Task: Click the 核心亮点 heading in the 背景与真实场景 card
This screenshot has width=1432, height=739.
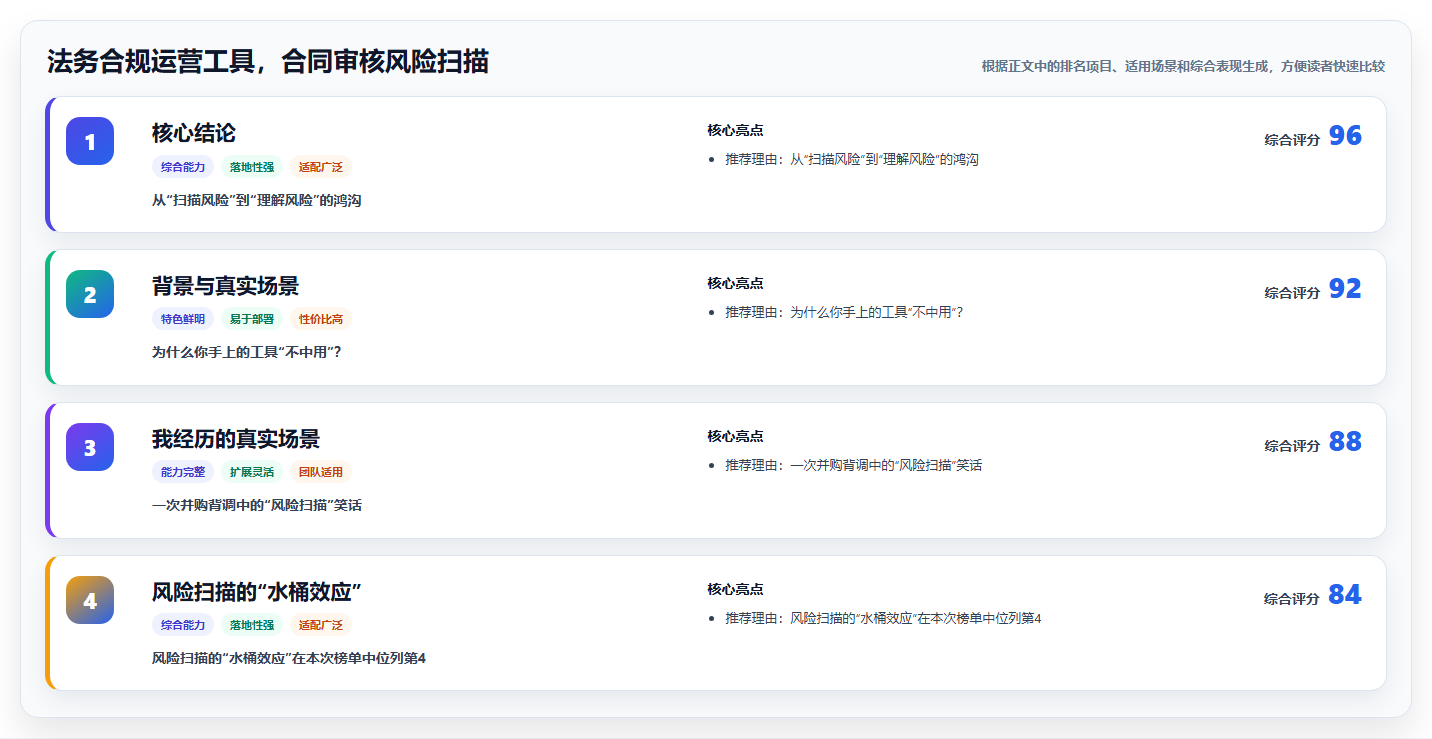Action: 735,284
